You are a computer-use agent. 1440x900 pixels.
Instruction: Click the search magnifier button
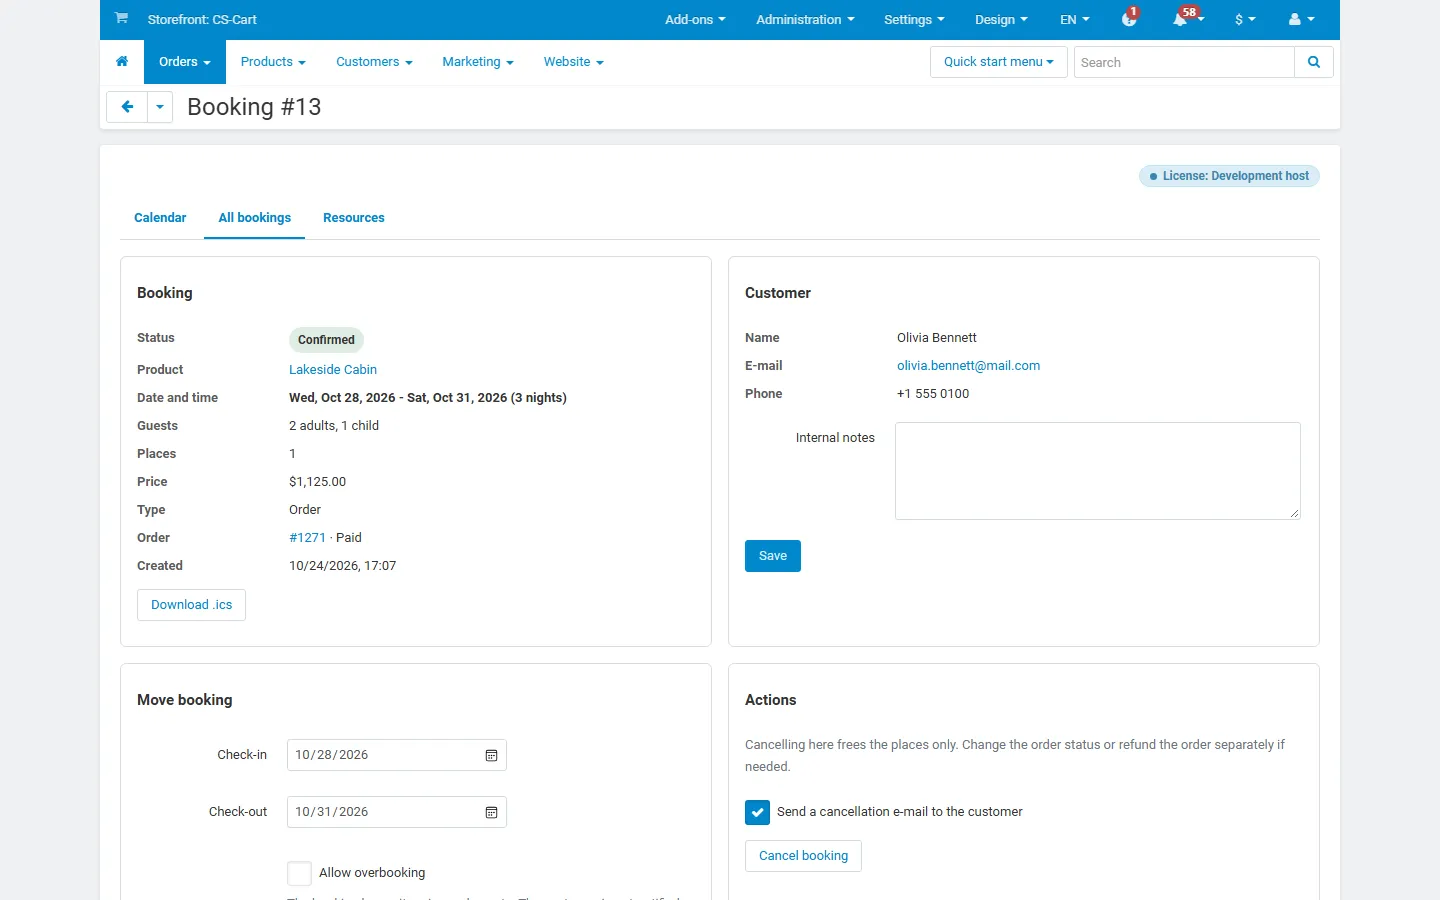[1314, 62]
